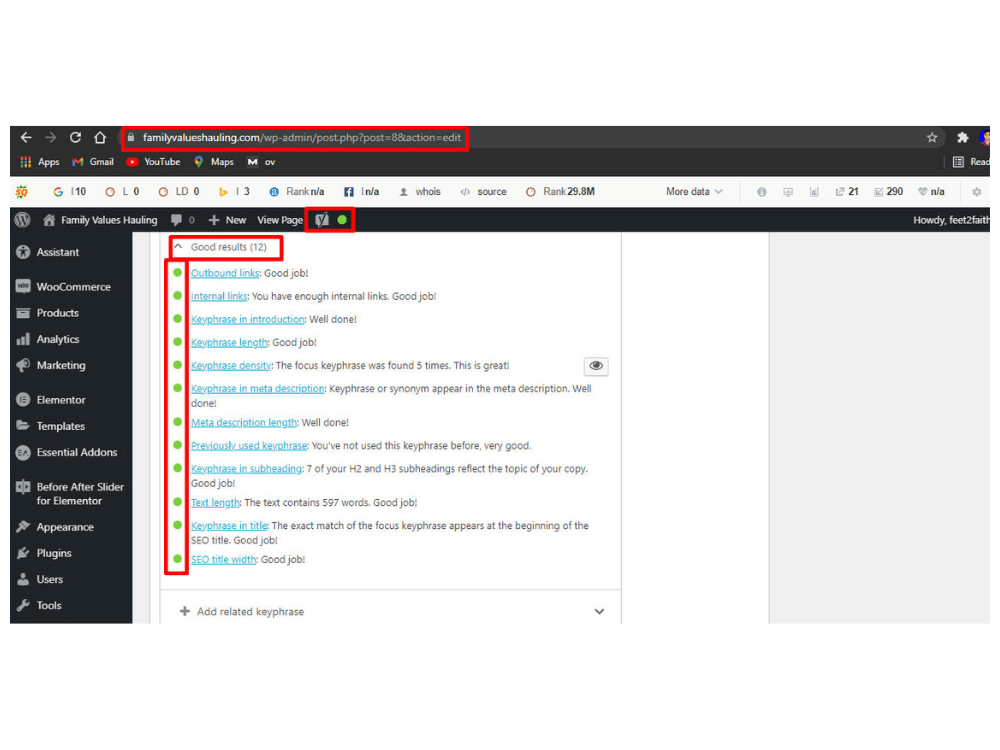Check the Facebook likes 'I n/a' parameter

click(362, 191)
